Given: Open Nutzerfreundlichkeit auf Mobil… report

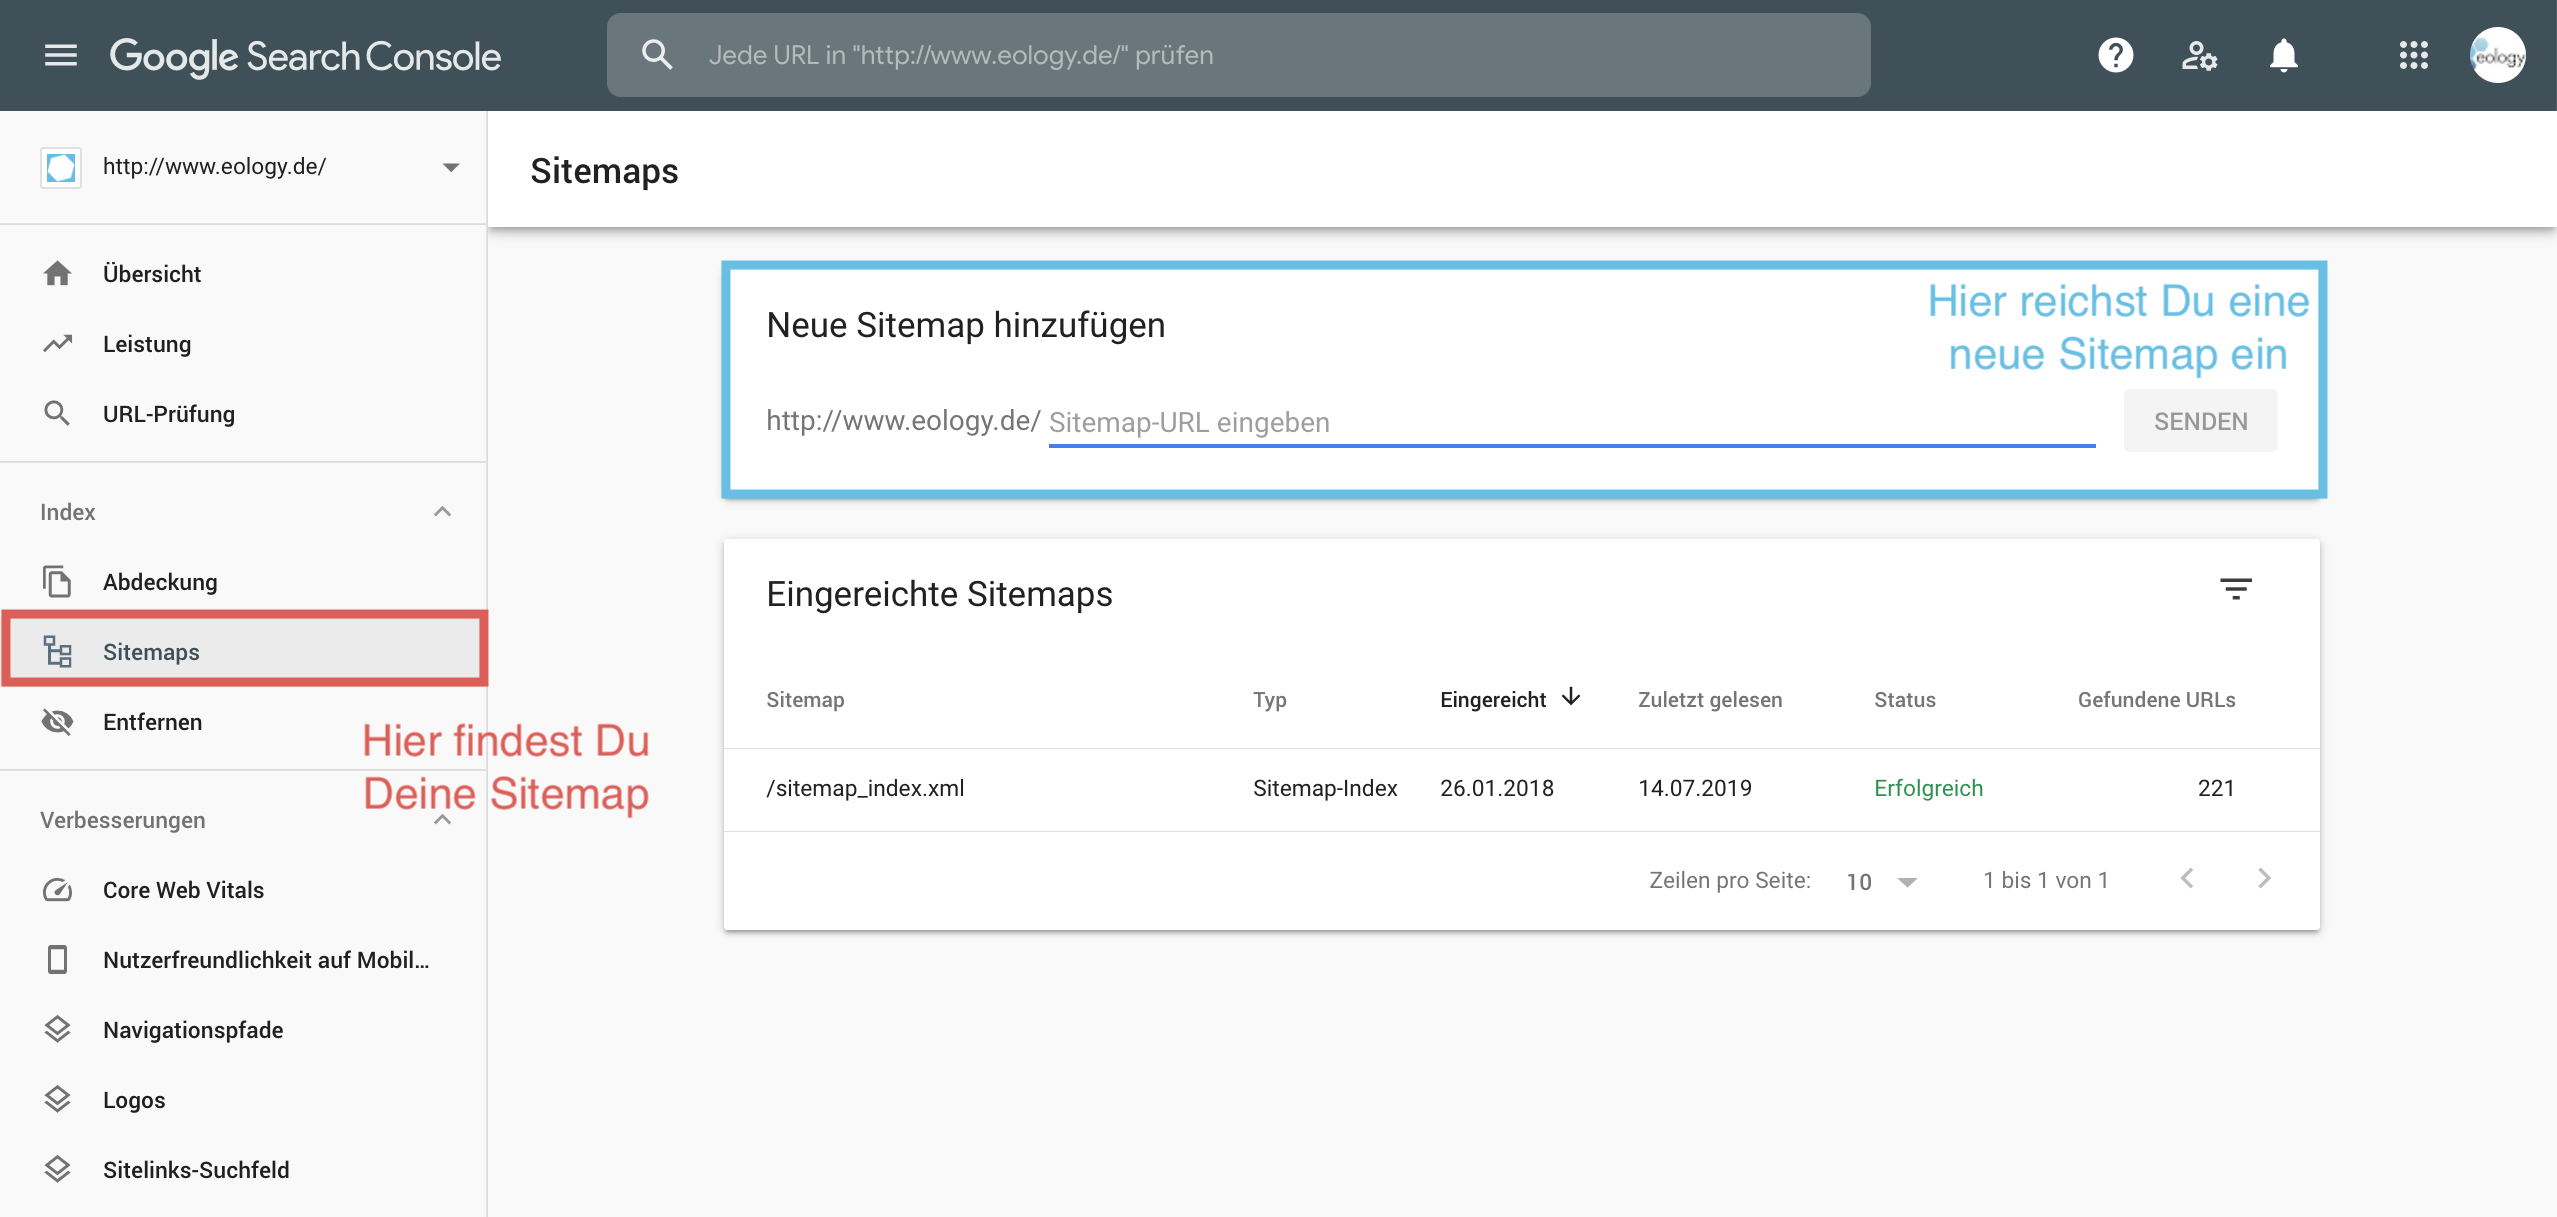Looking at the screenshot, I should 244,959.
